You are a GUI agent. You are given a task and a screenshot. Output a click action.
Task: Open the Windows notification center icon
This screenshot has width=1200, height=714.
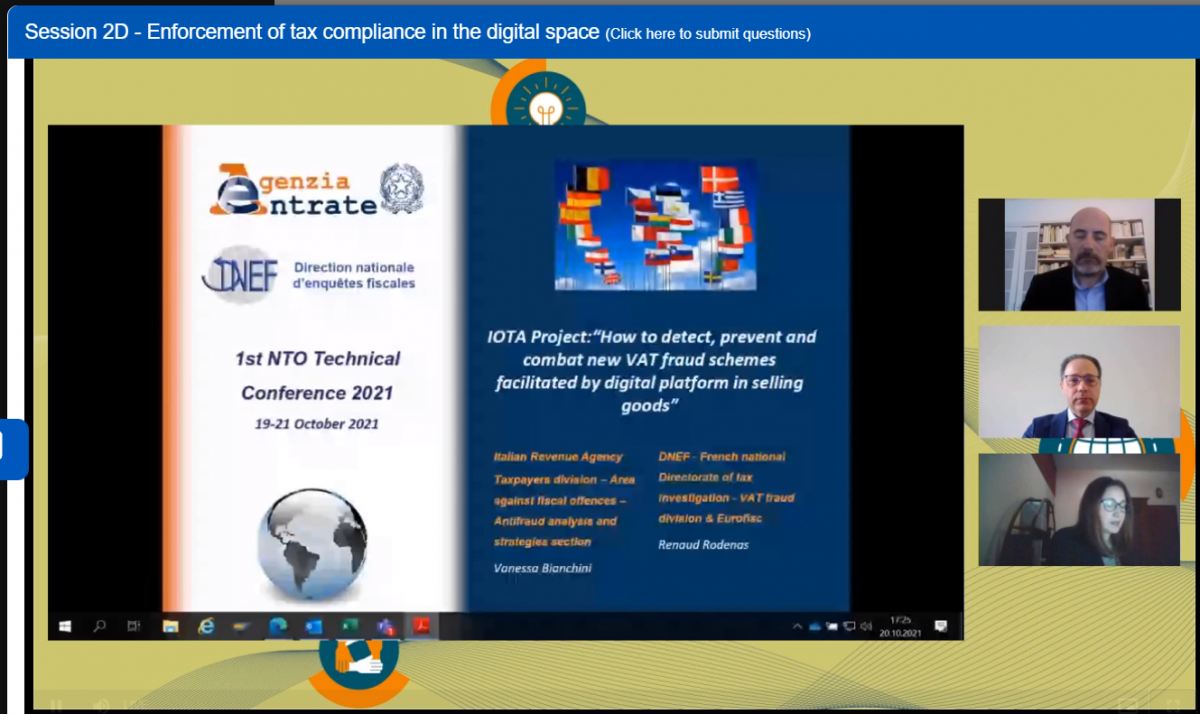click(x=940, y=626)
